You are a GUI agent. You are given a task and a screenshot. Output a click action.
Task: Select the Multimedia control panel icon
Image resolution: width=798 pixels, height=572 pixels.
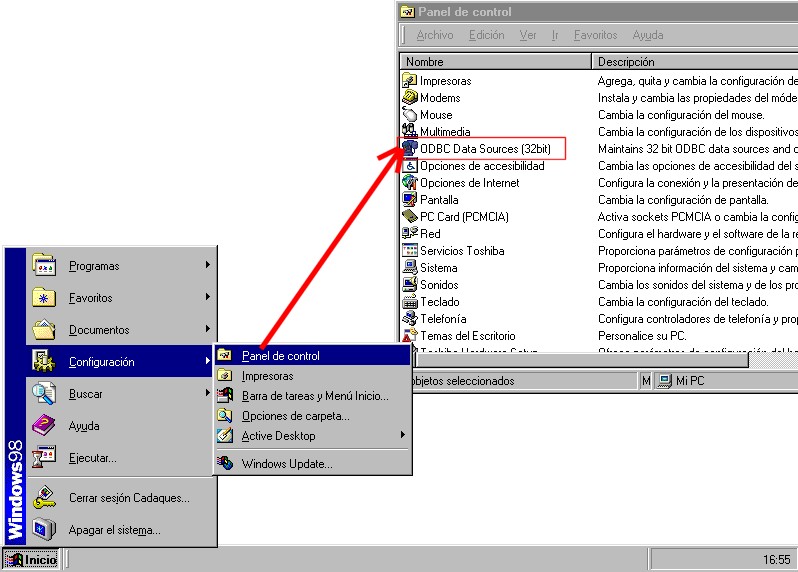409,131
